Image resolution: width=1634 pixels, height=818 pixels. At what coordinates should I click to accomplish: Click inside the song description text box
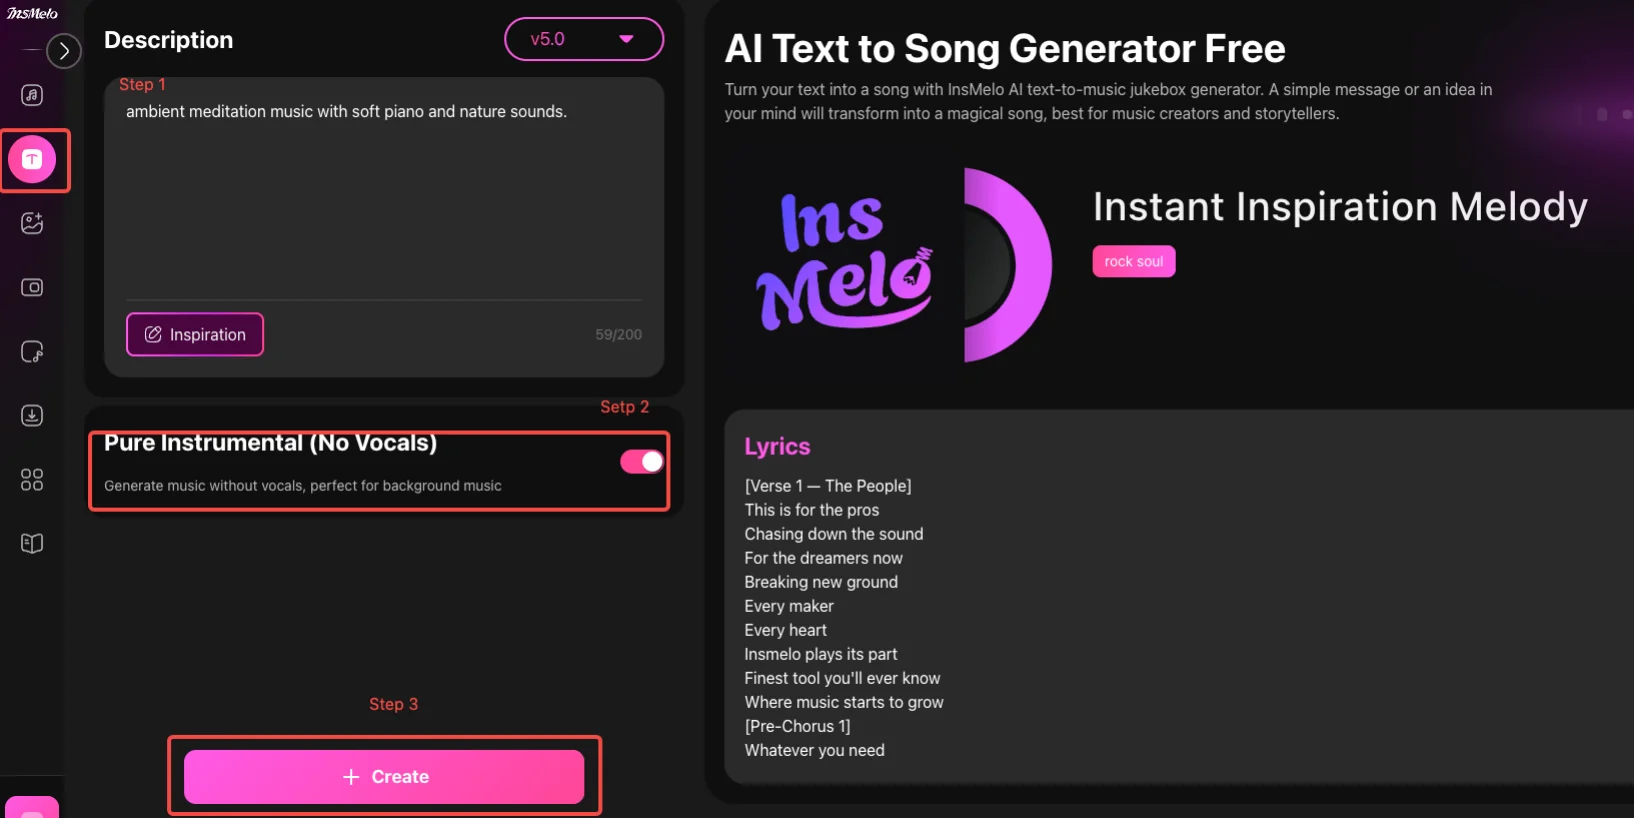[384, 200]
